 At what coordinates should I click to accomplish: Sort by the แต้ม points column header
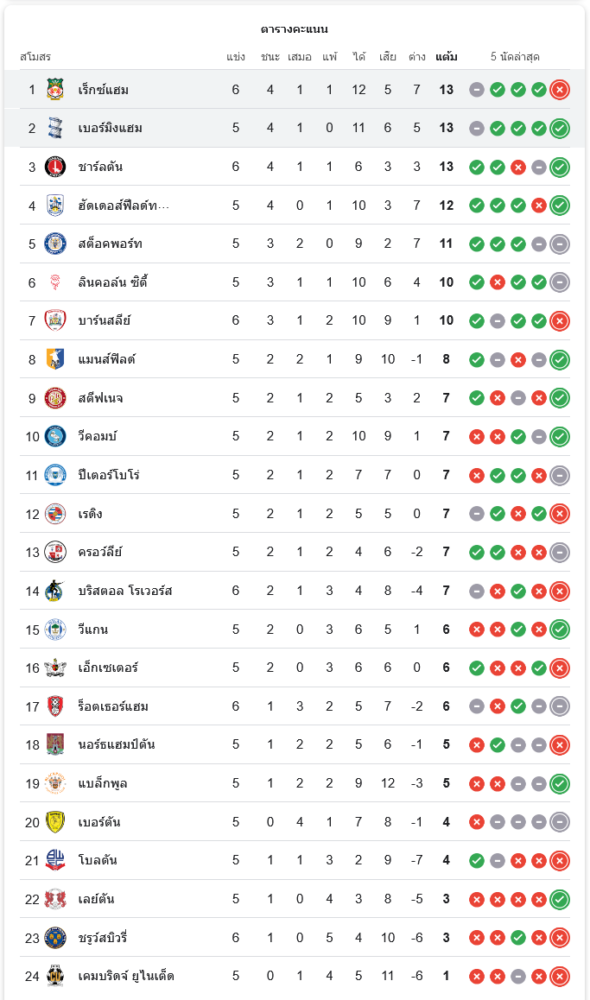pos(446,56)
